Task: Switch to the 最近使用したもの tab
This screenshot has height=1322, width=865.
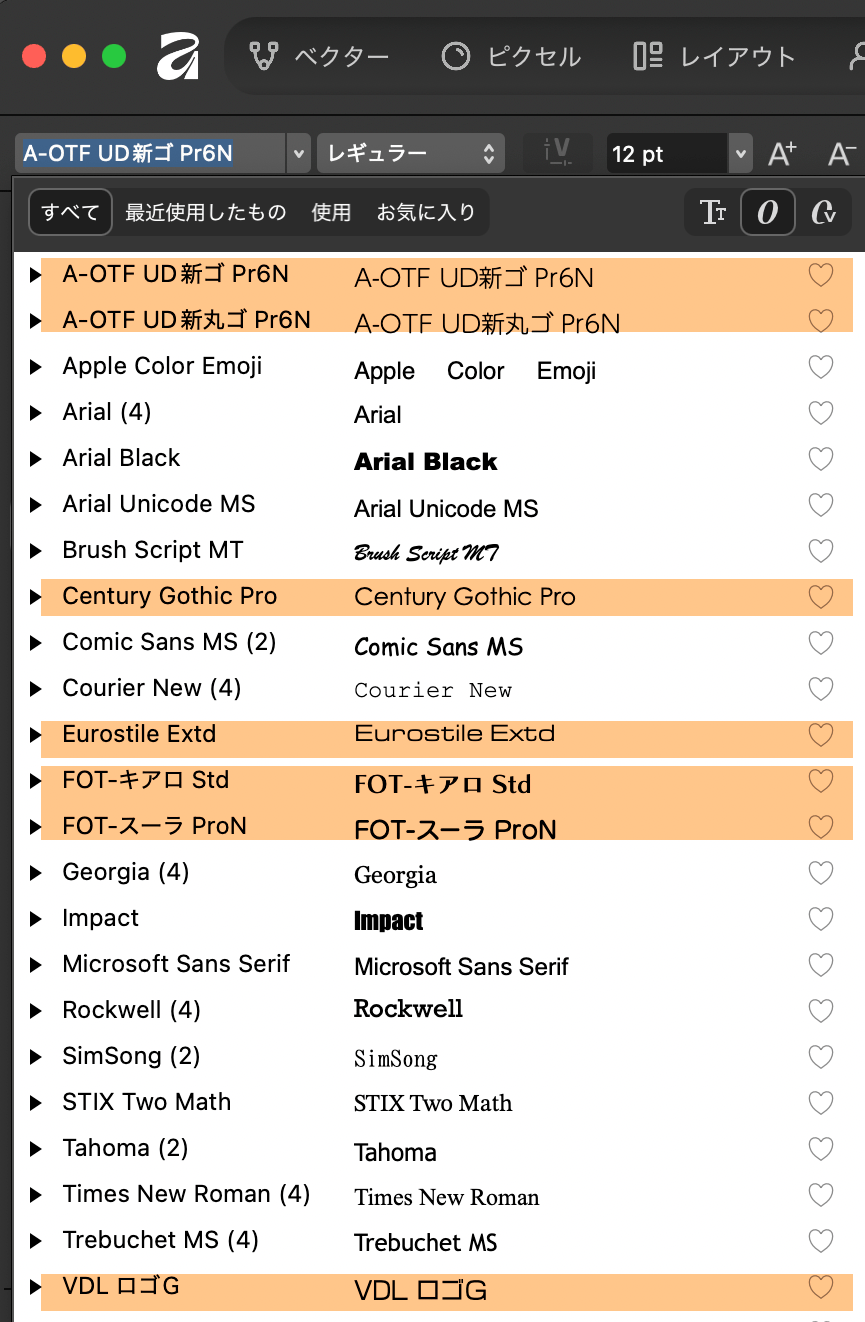Action: [x=206, y=212]
